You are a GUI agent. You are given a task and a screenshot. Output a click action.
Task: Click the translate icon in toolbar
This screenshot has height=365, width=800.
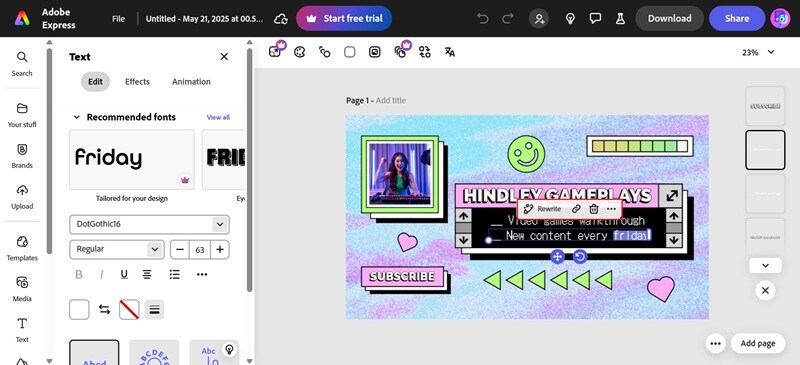449,52
